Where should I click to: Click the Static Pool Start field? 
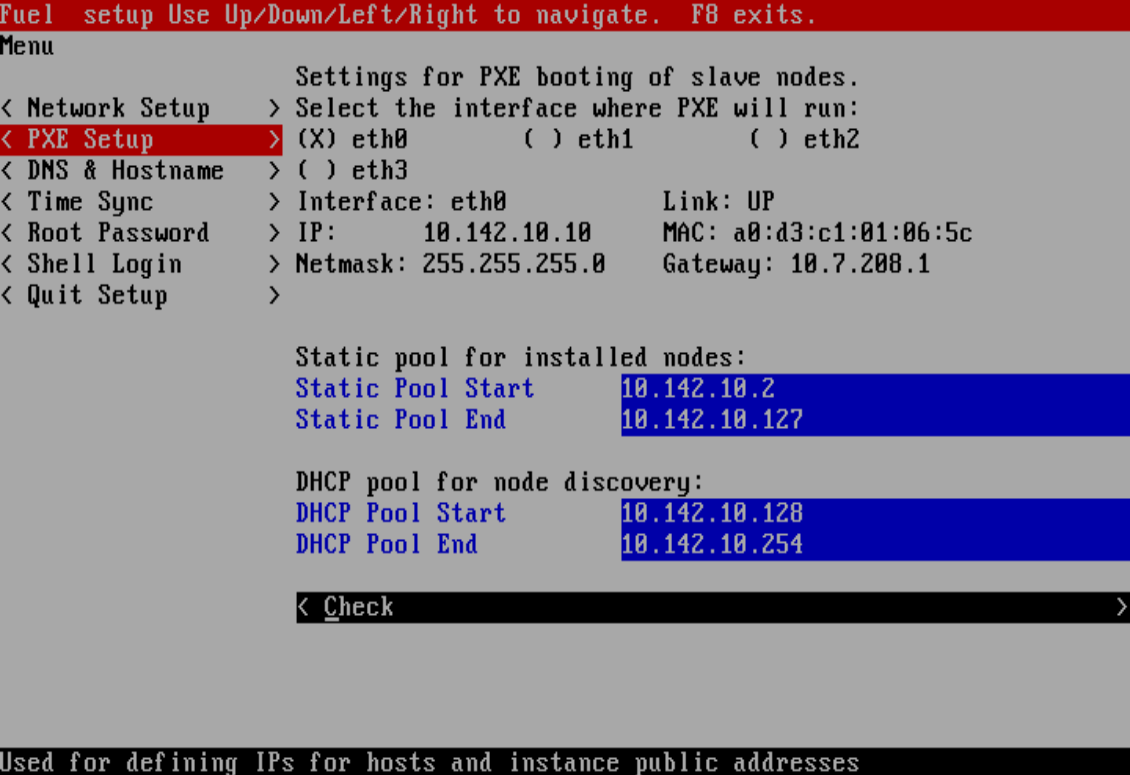875,389
